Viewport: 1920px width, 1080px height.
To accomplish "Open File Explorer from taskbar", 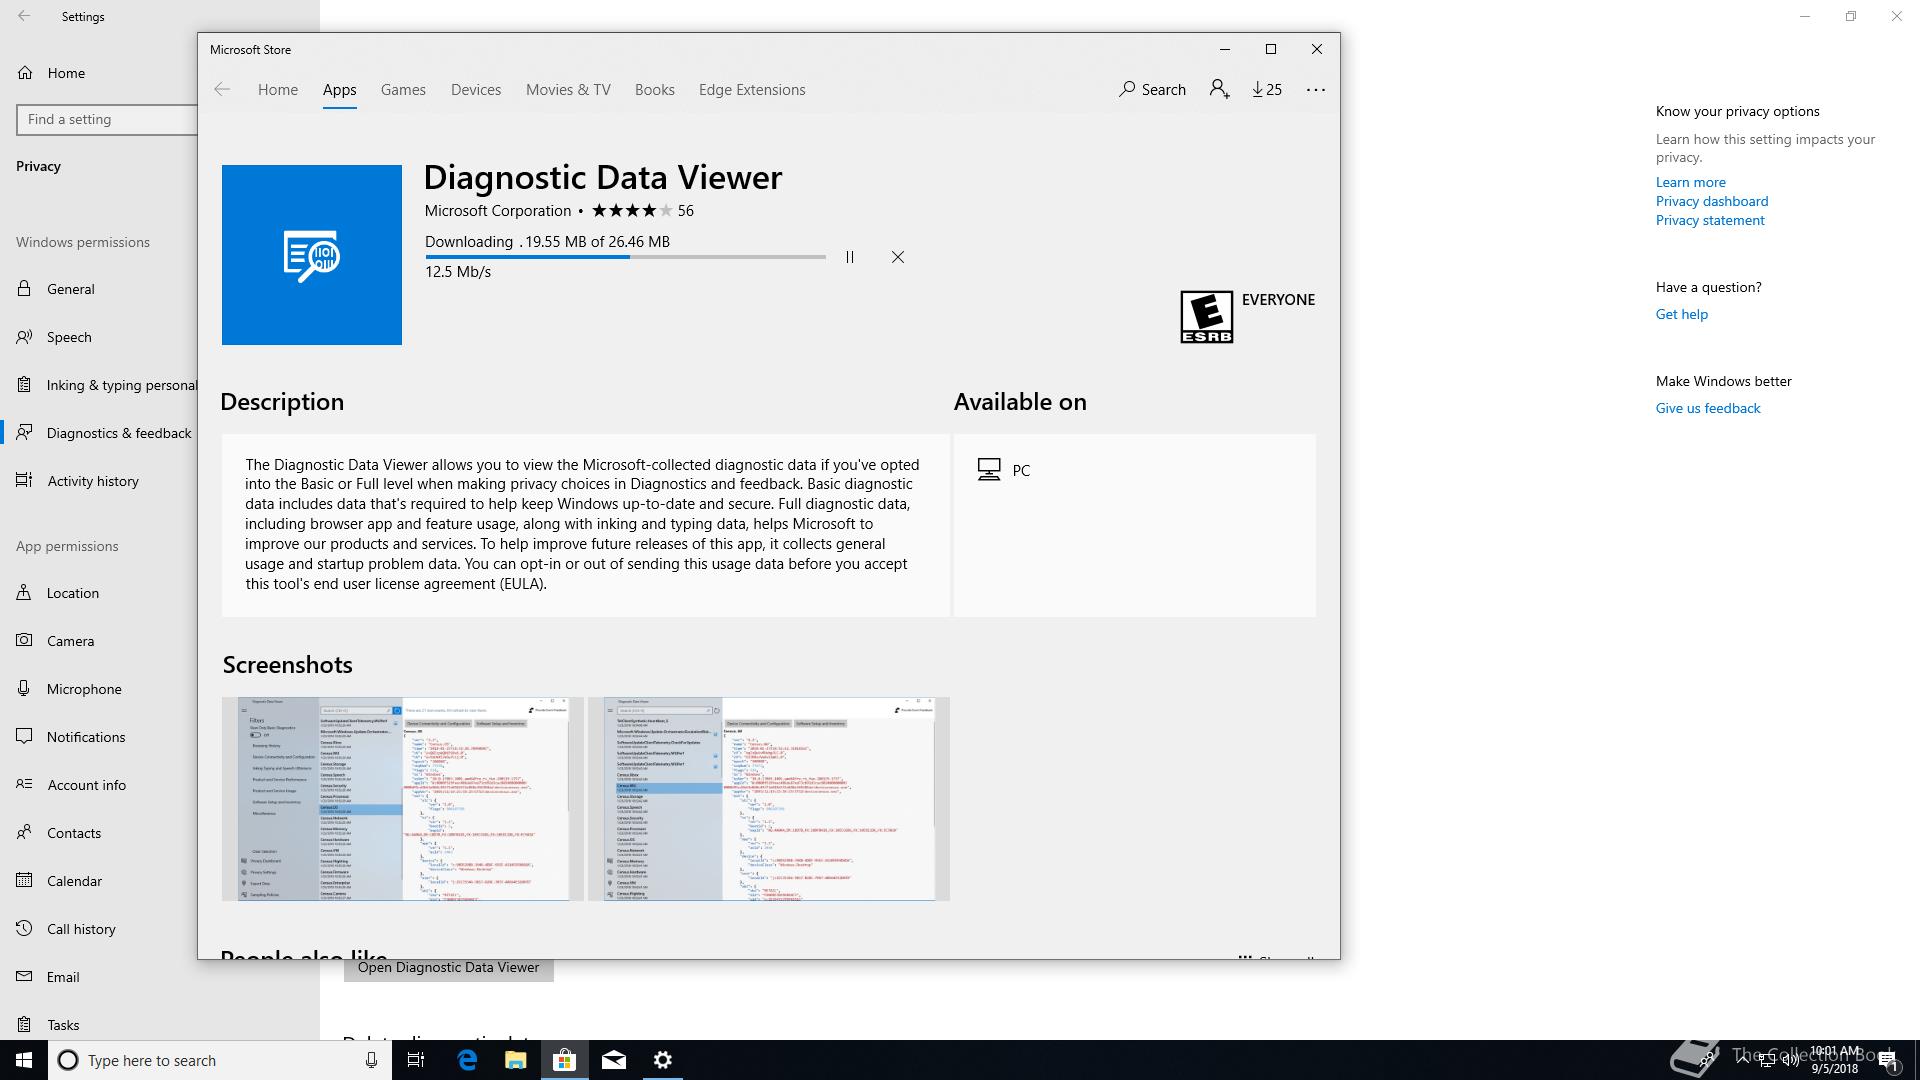I will 515,1060.
